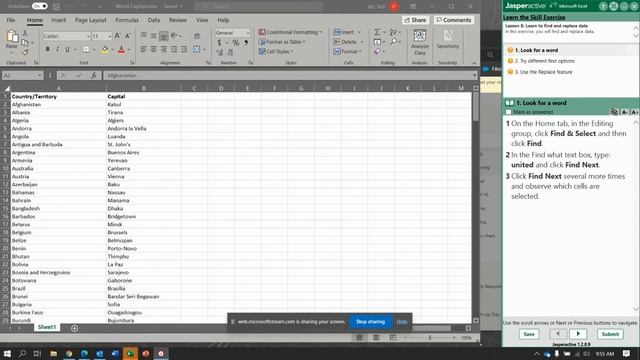The image size is (640, 360).
Task: Open the File tab
Action: [x=11, y=20]
